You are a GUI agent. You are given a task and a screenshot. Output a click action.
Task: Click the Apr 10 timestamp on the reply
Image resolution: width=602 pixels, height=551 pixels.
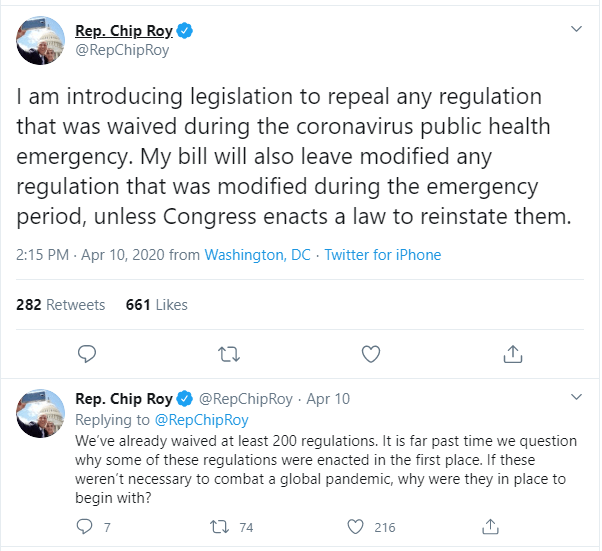click(328, 399)
